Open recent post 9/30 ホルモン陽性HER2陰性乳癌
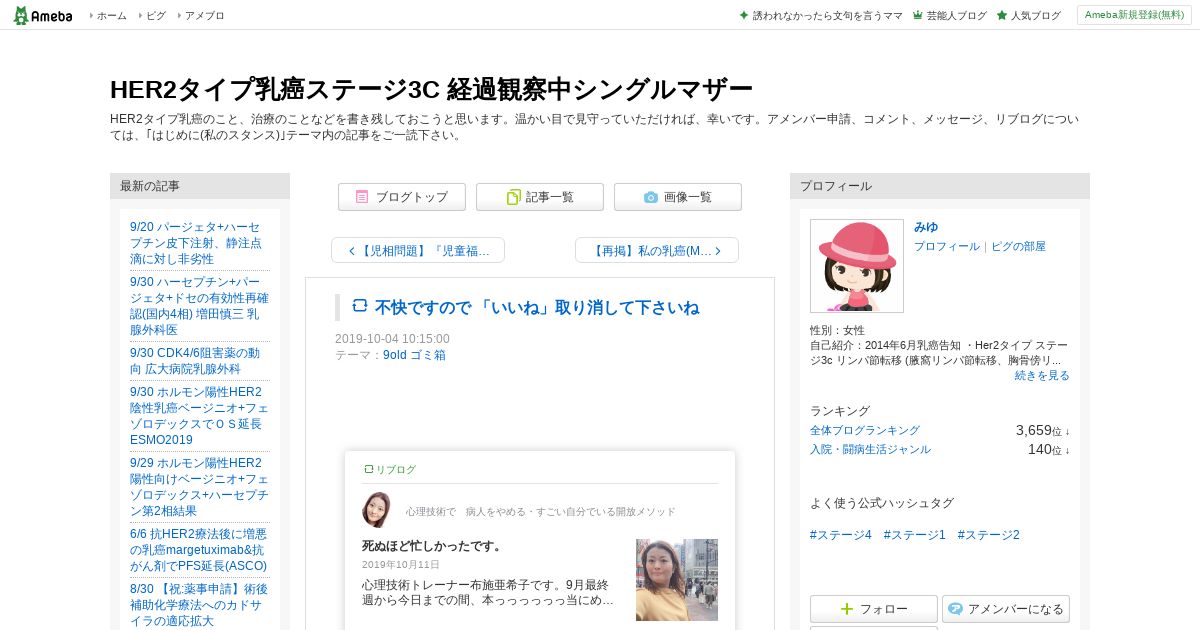Screen dimensions: 1200x630 (x=199, y=416)
